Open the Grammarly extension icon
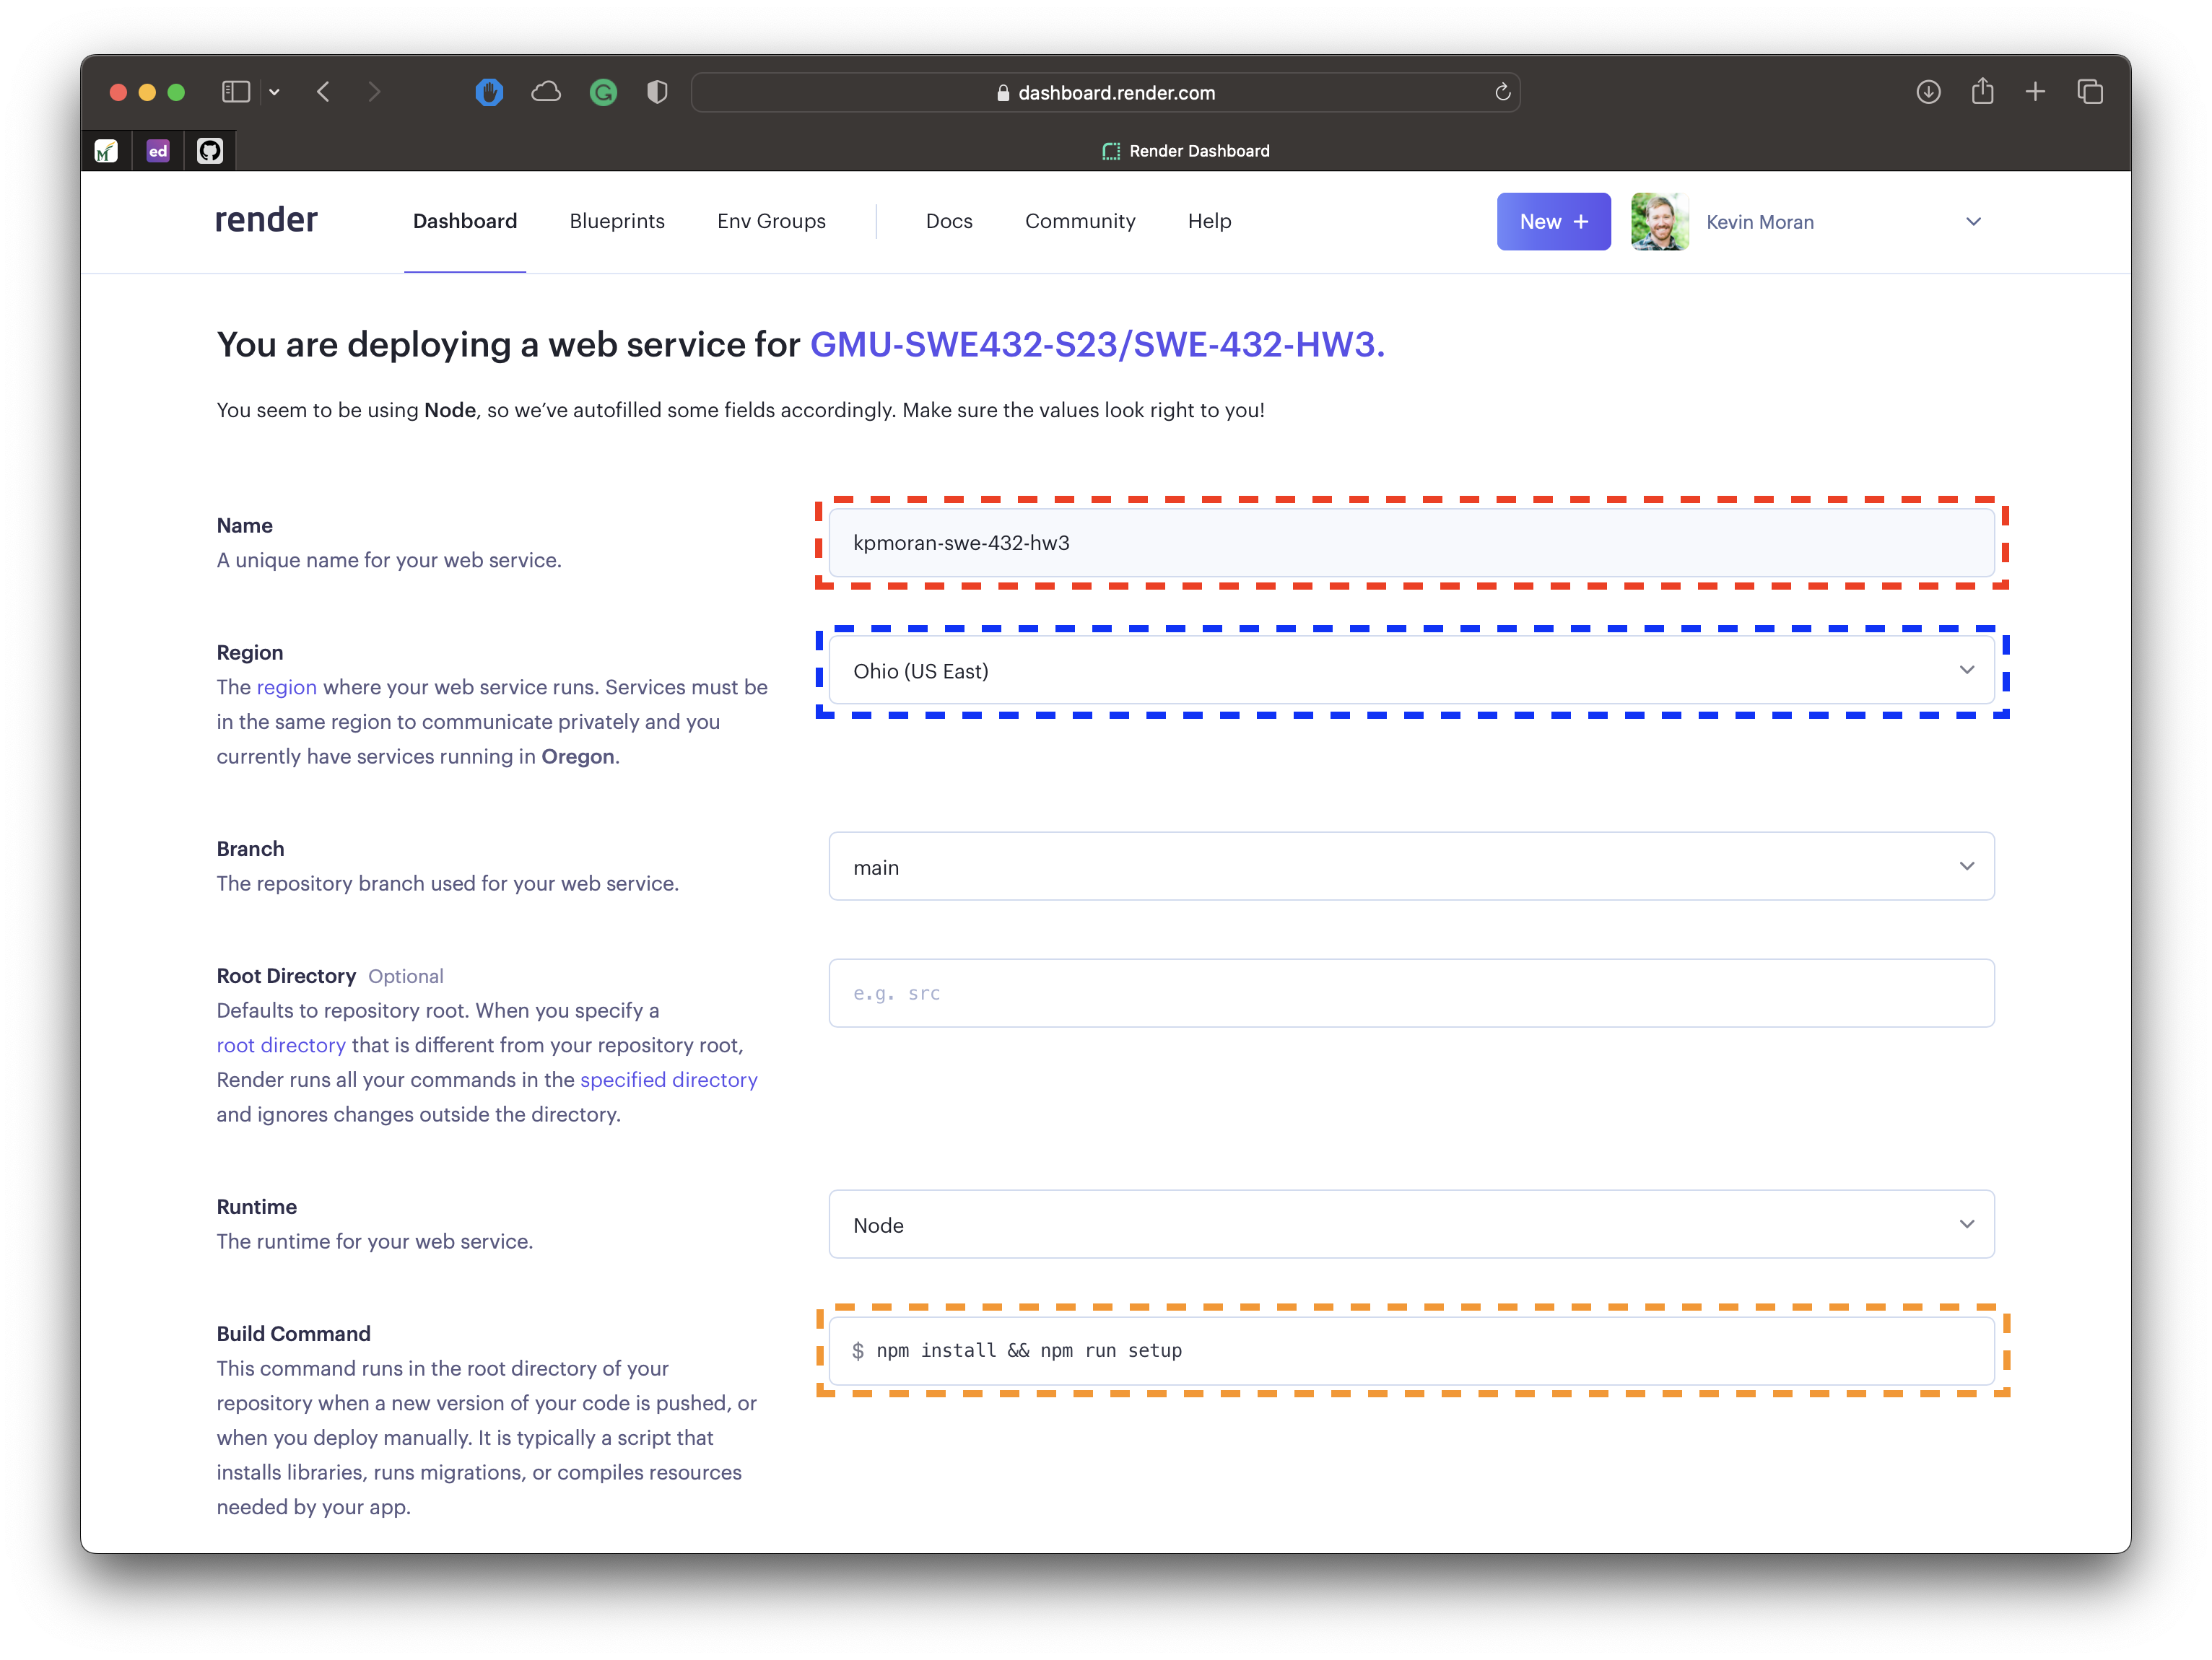Screen dimensions: 2212x1660 tap(603, 93)
